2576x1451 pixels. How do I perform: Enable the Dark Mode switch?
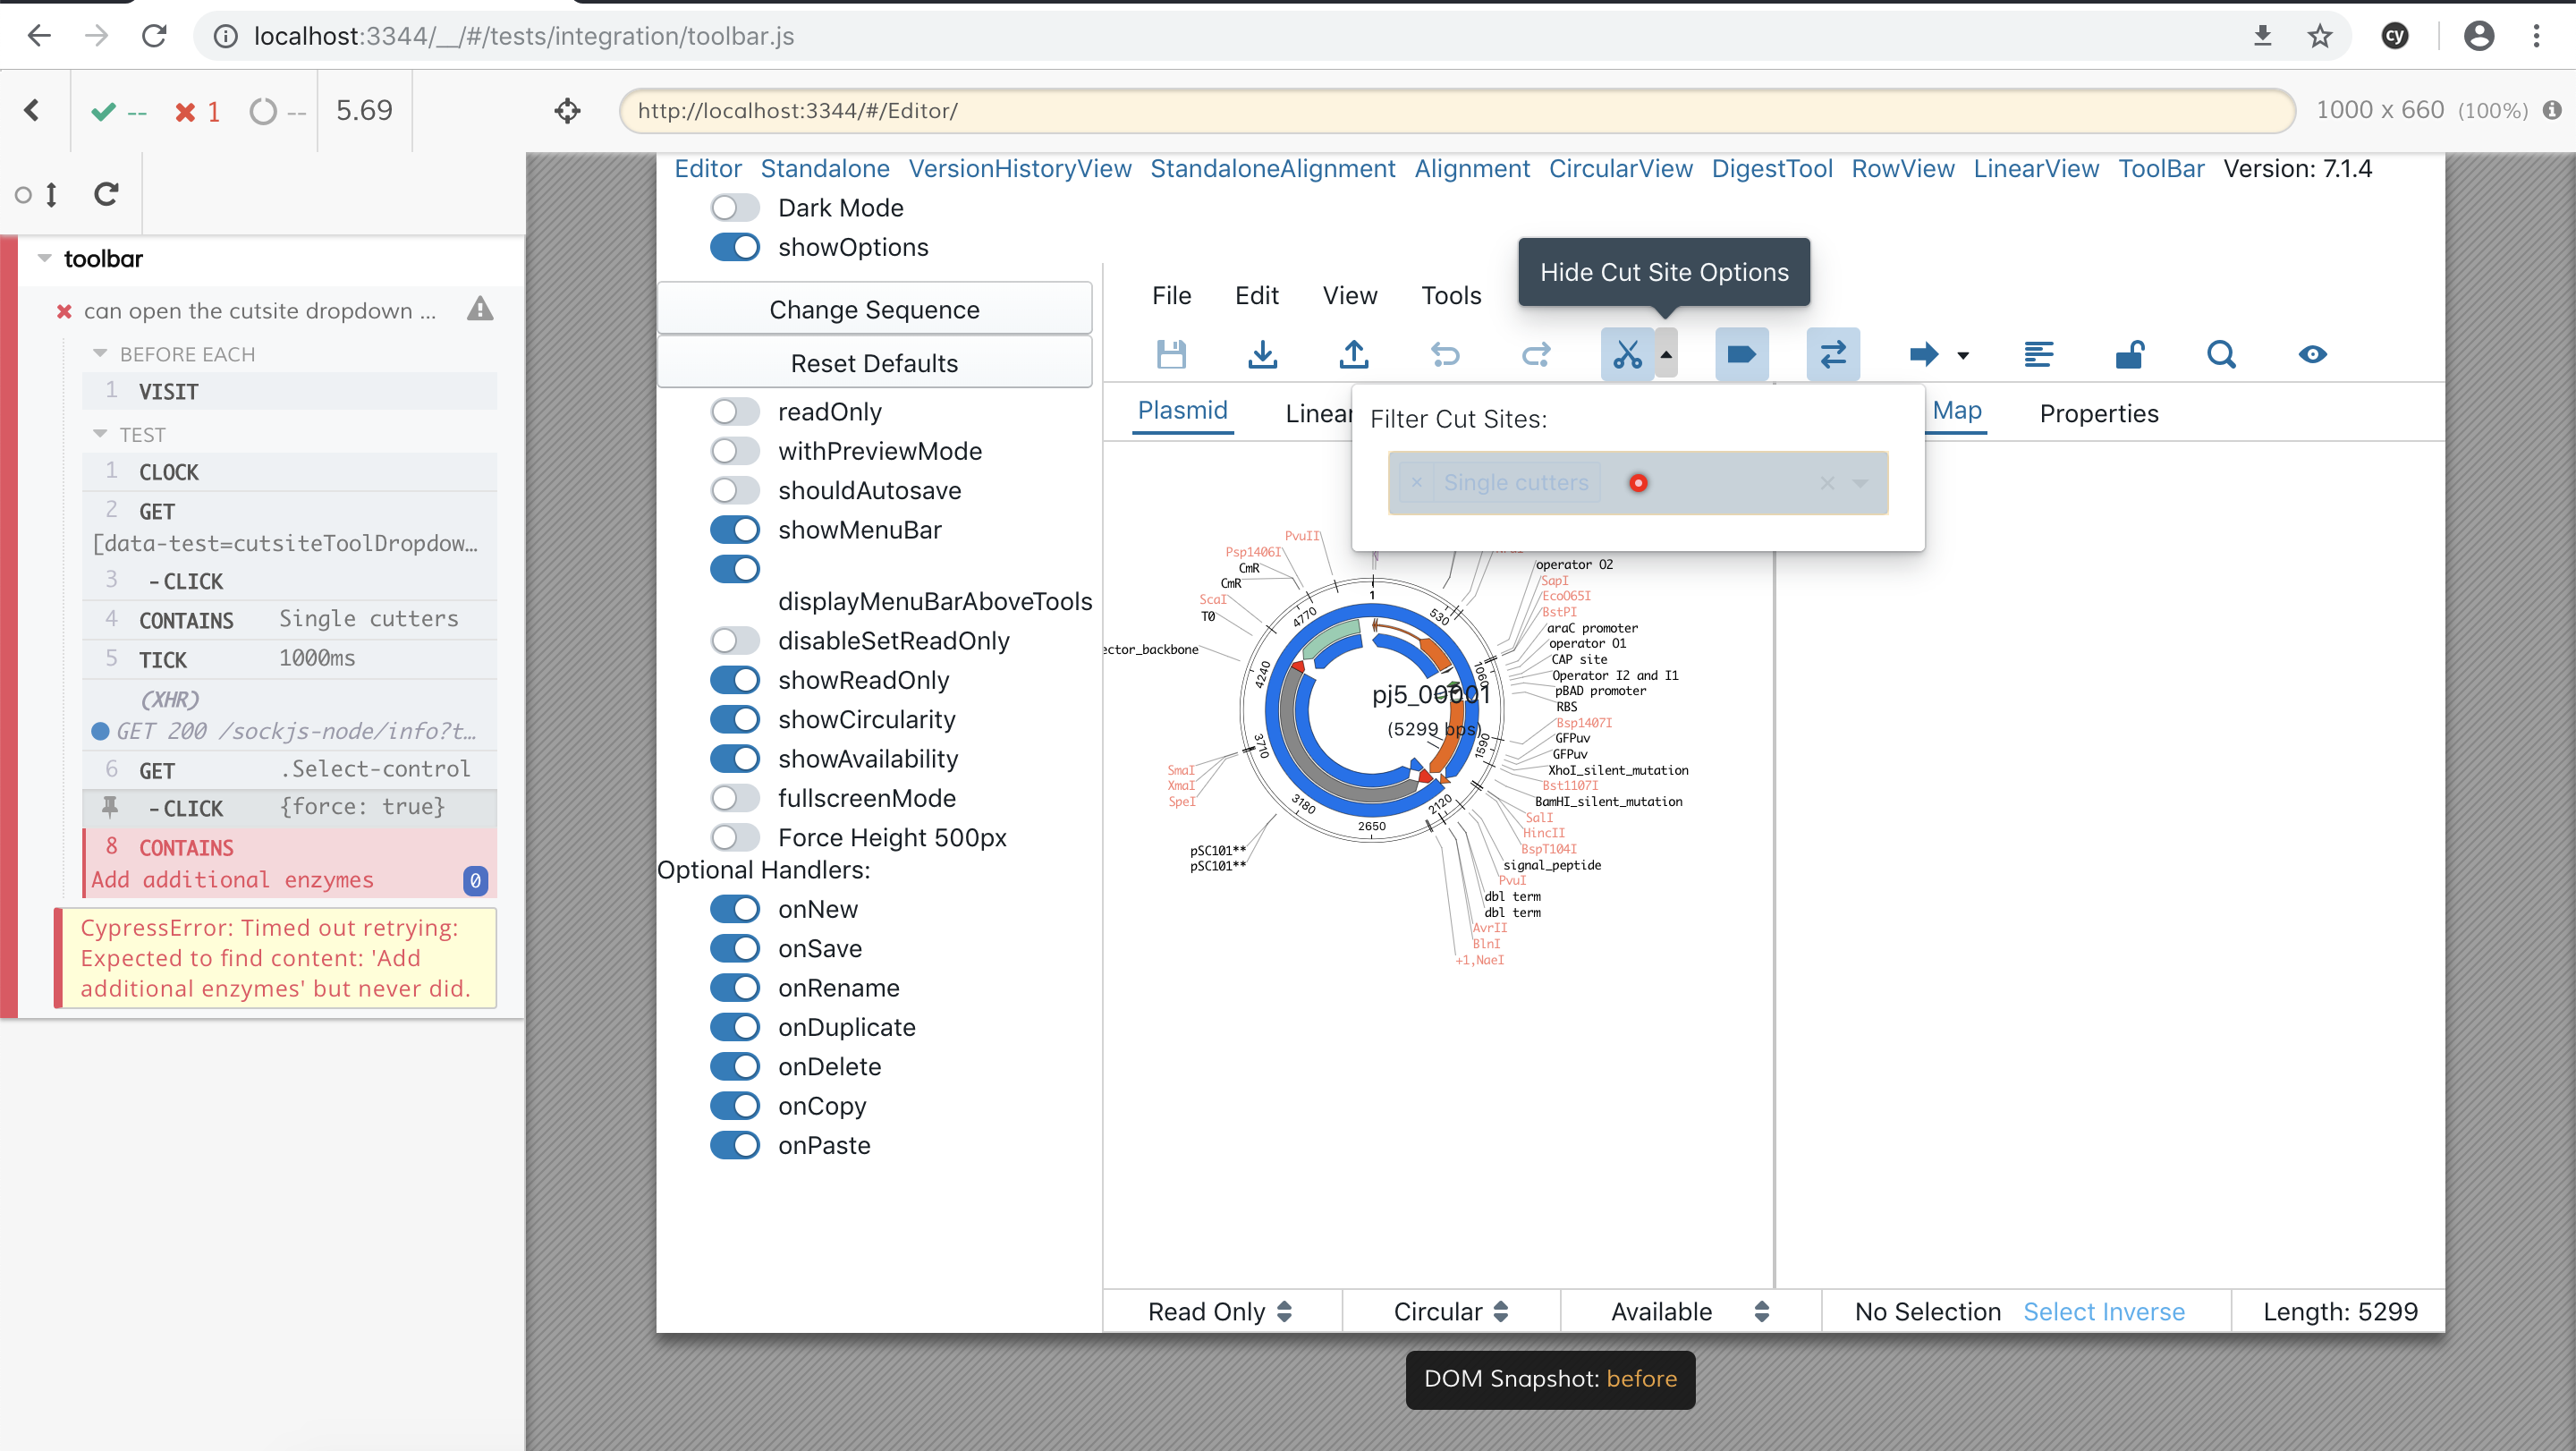(735, 208)
